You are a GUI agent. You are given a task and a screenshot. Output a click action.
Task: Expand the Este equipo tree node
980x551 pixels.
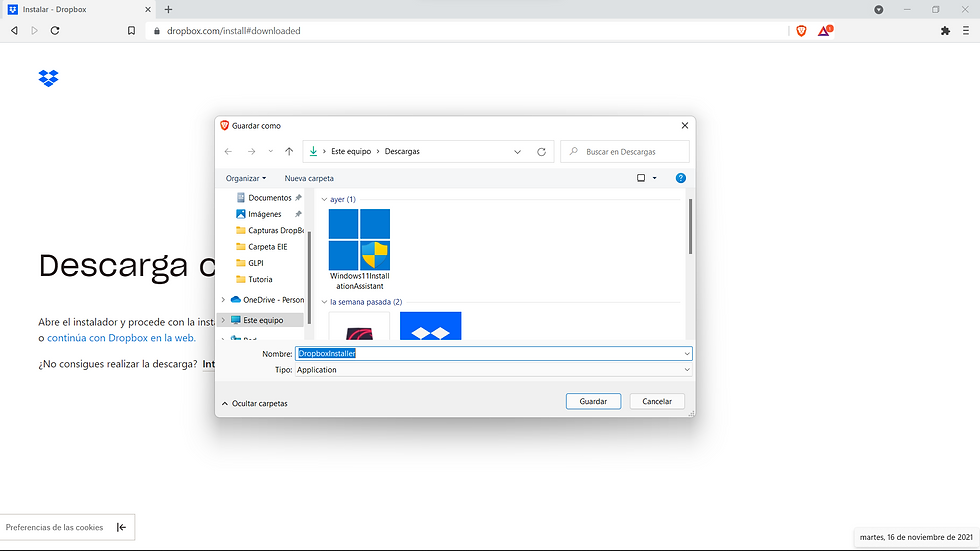223,320
